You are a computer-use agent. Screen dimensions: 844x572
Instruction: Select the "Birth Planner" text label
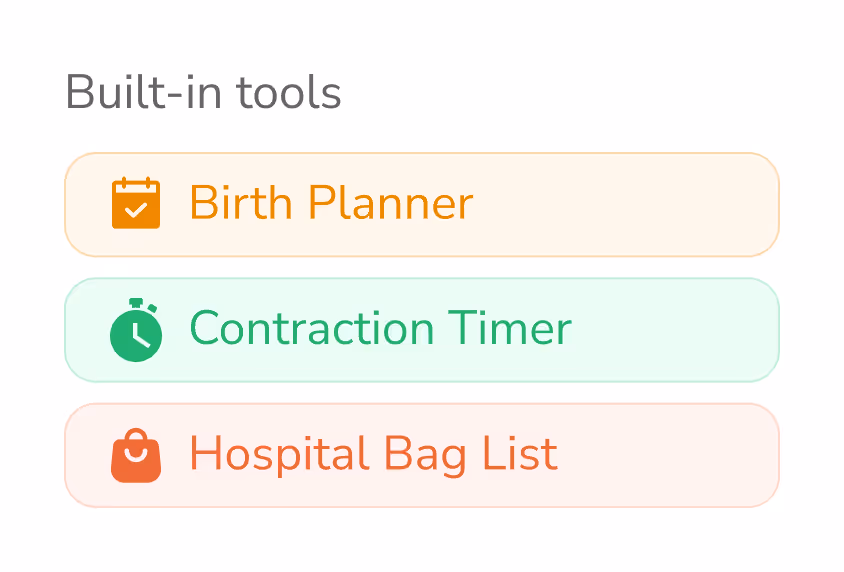point(331,203)
